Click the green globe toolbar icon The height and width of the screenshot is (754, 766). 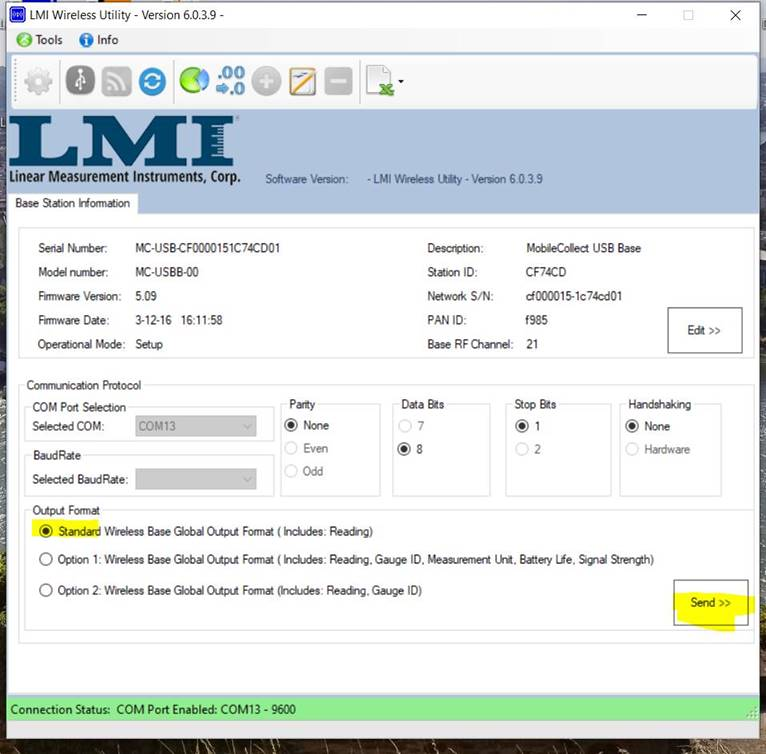tap(194, 81)
